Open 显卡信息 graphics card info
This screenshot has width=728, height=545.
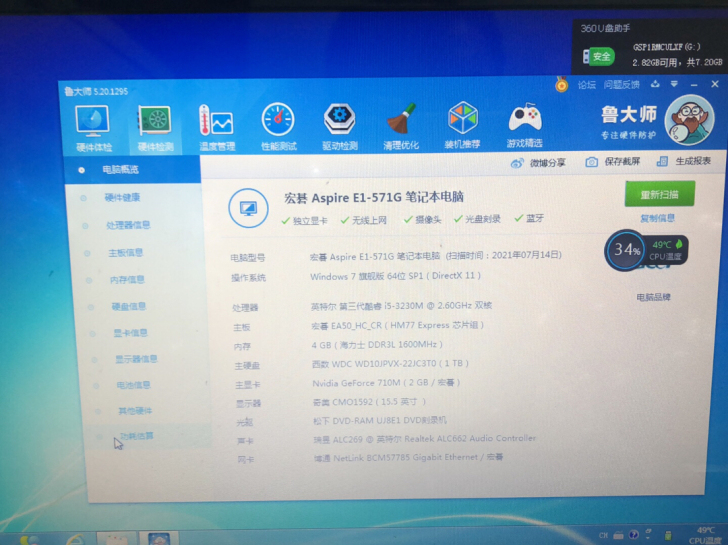point(130,333)
